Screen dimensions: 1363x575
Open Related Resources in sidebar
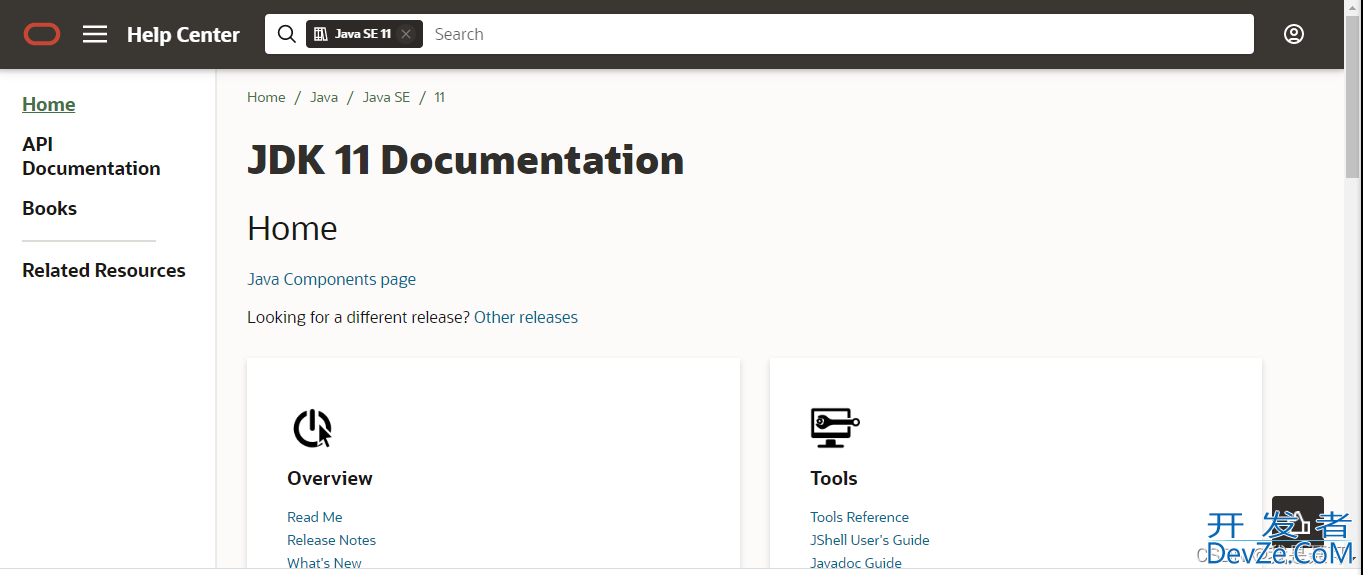(104, 270)
